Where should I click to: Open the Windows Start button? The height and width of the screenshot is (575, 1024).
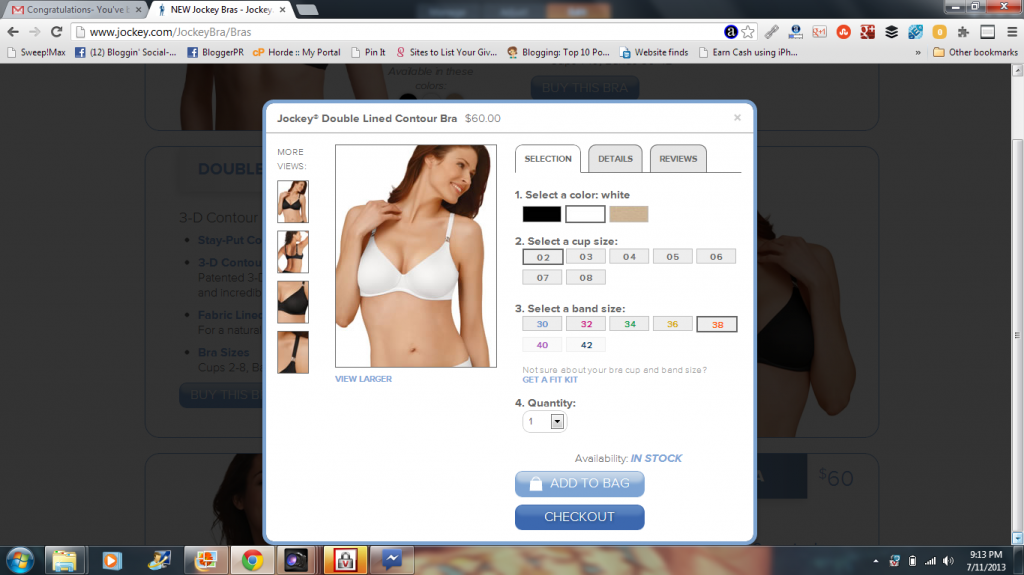click(x=20, y=561)
